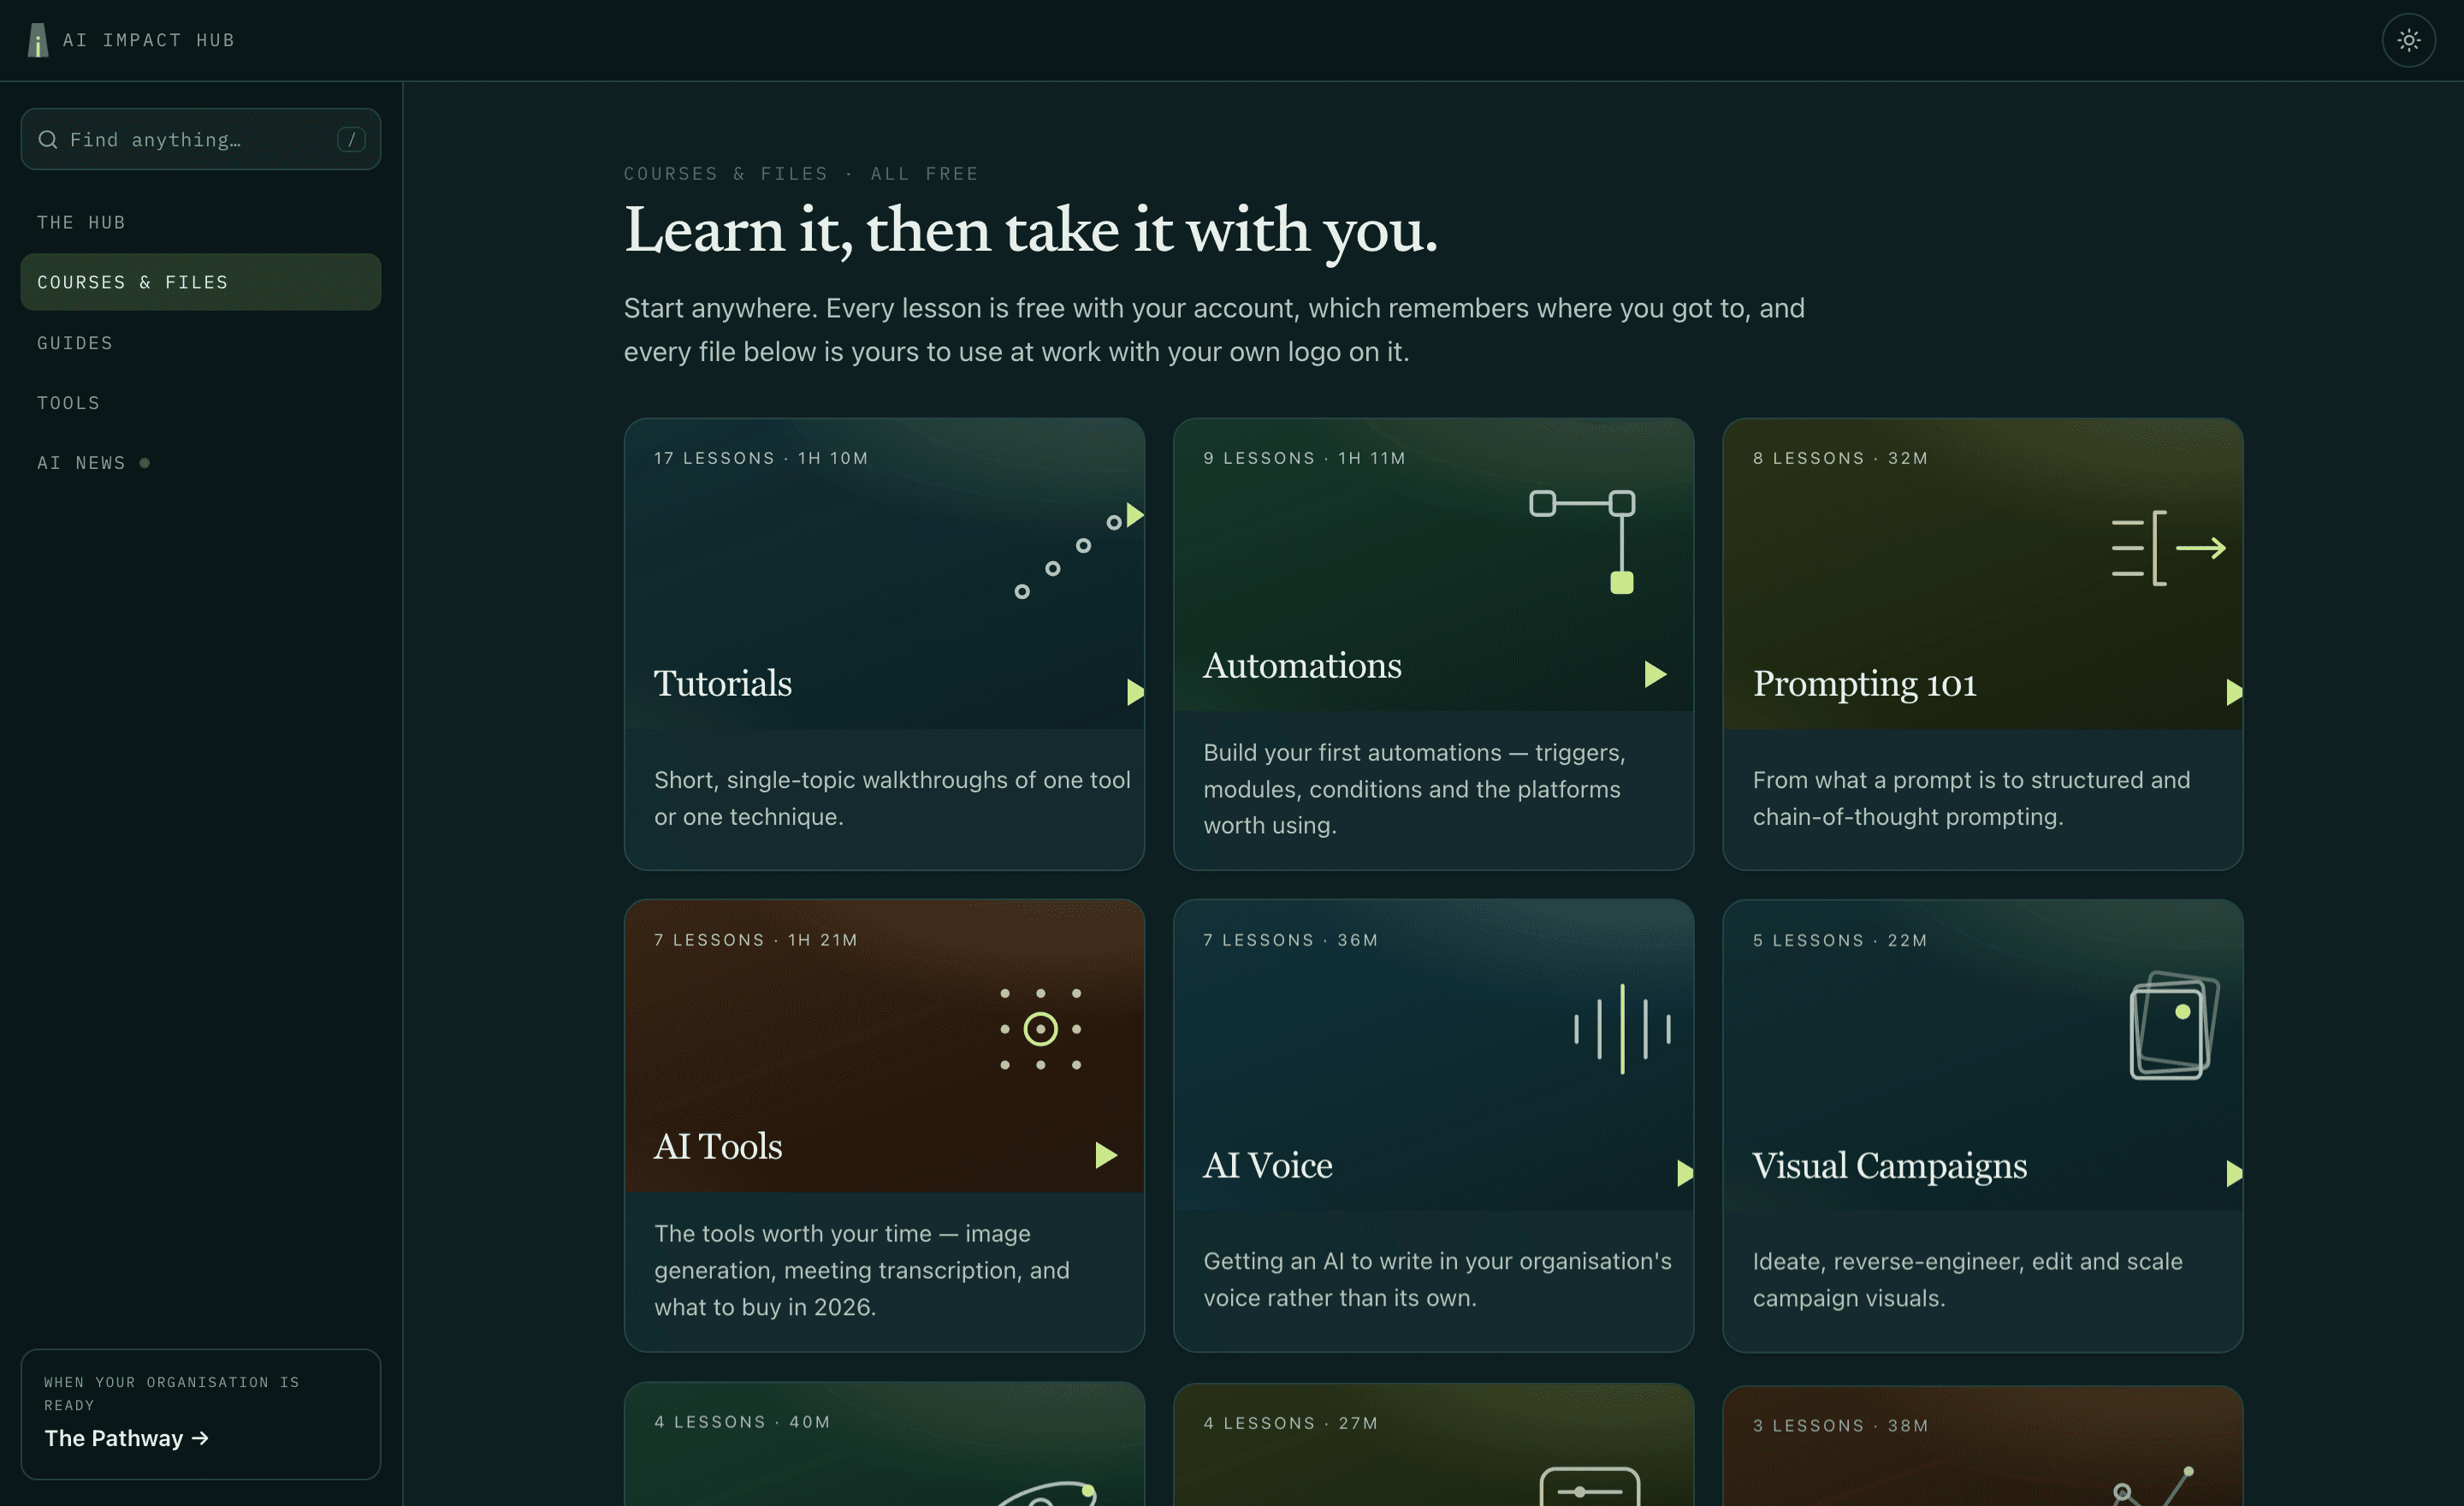Play the Automations course
The width and height of the screenshot is (2464, 1506).
(x=1655, y=674)
